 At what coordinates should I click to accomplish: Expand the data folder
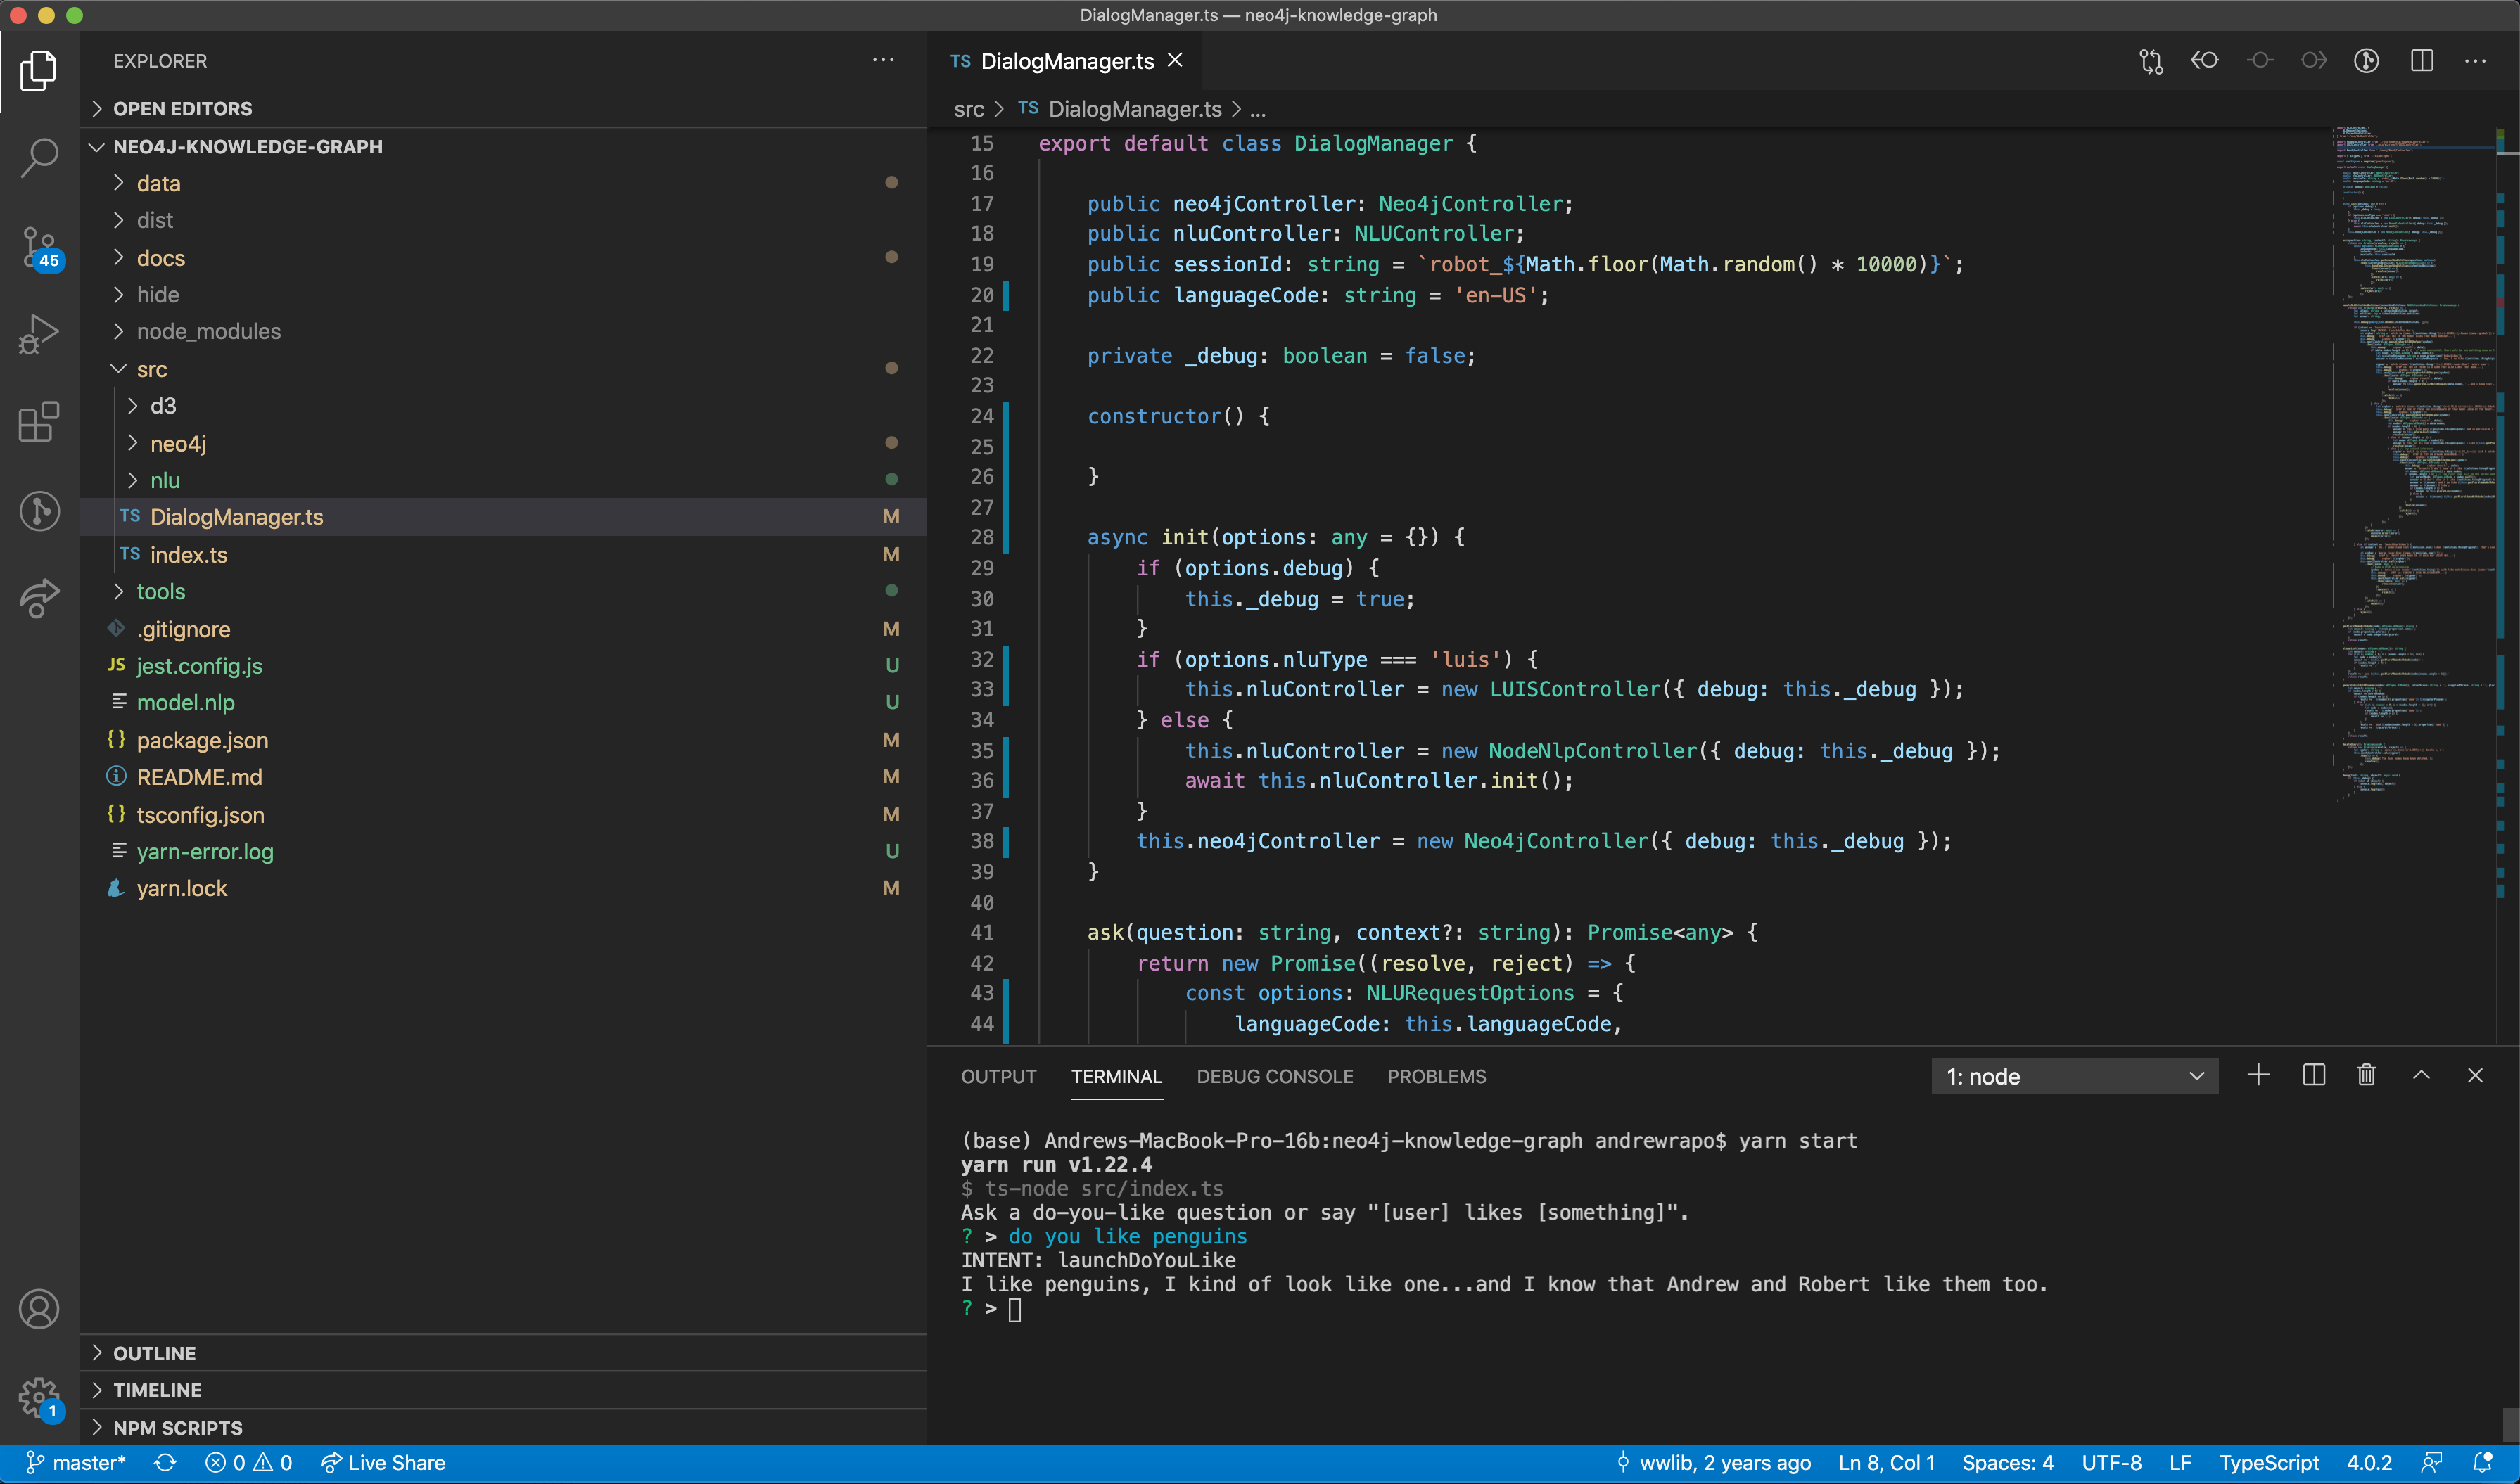click(x=503, y=183)
